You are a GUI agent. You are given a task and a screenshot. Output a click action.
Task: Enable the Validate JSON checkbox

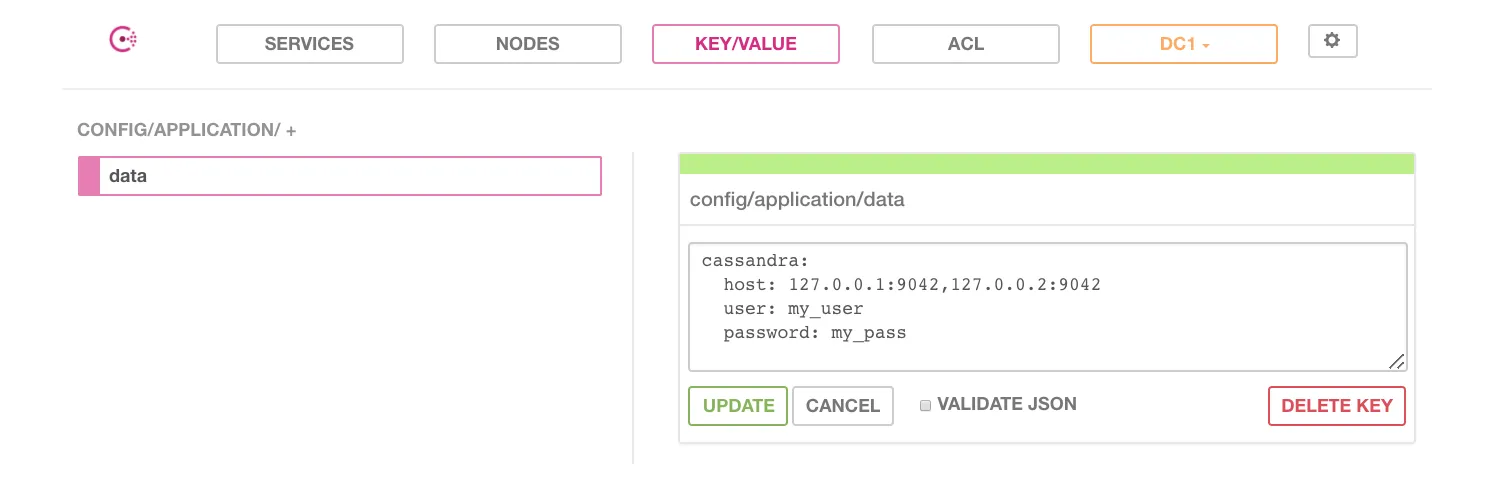pyautogui.click(x=926, y=405)
